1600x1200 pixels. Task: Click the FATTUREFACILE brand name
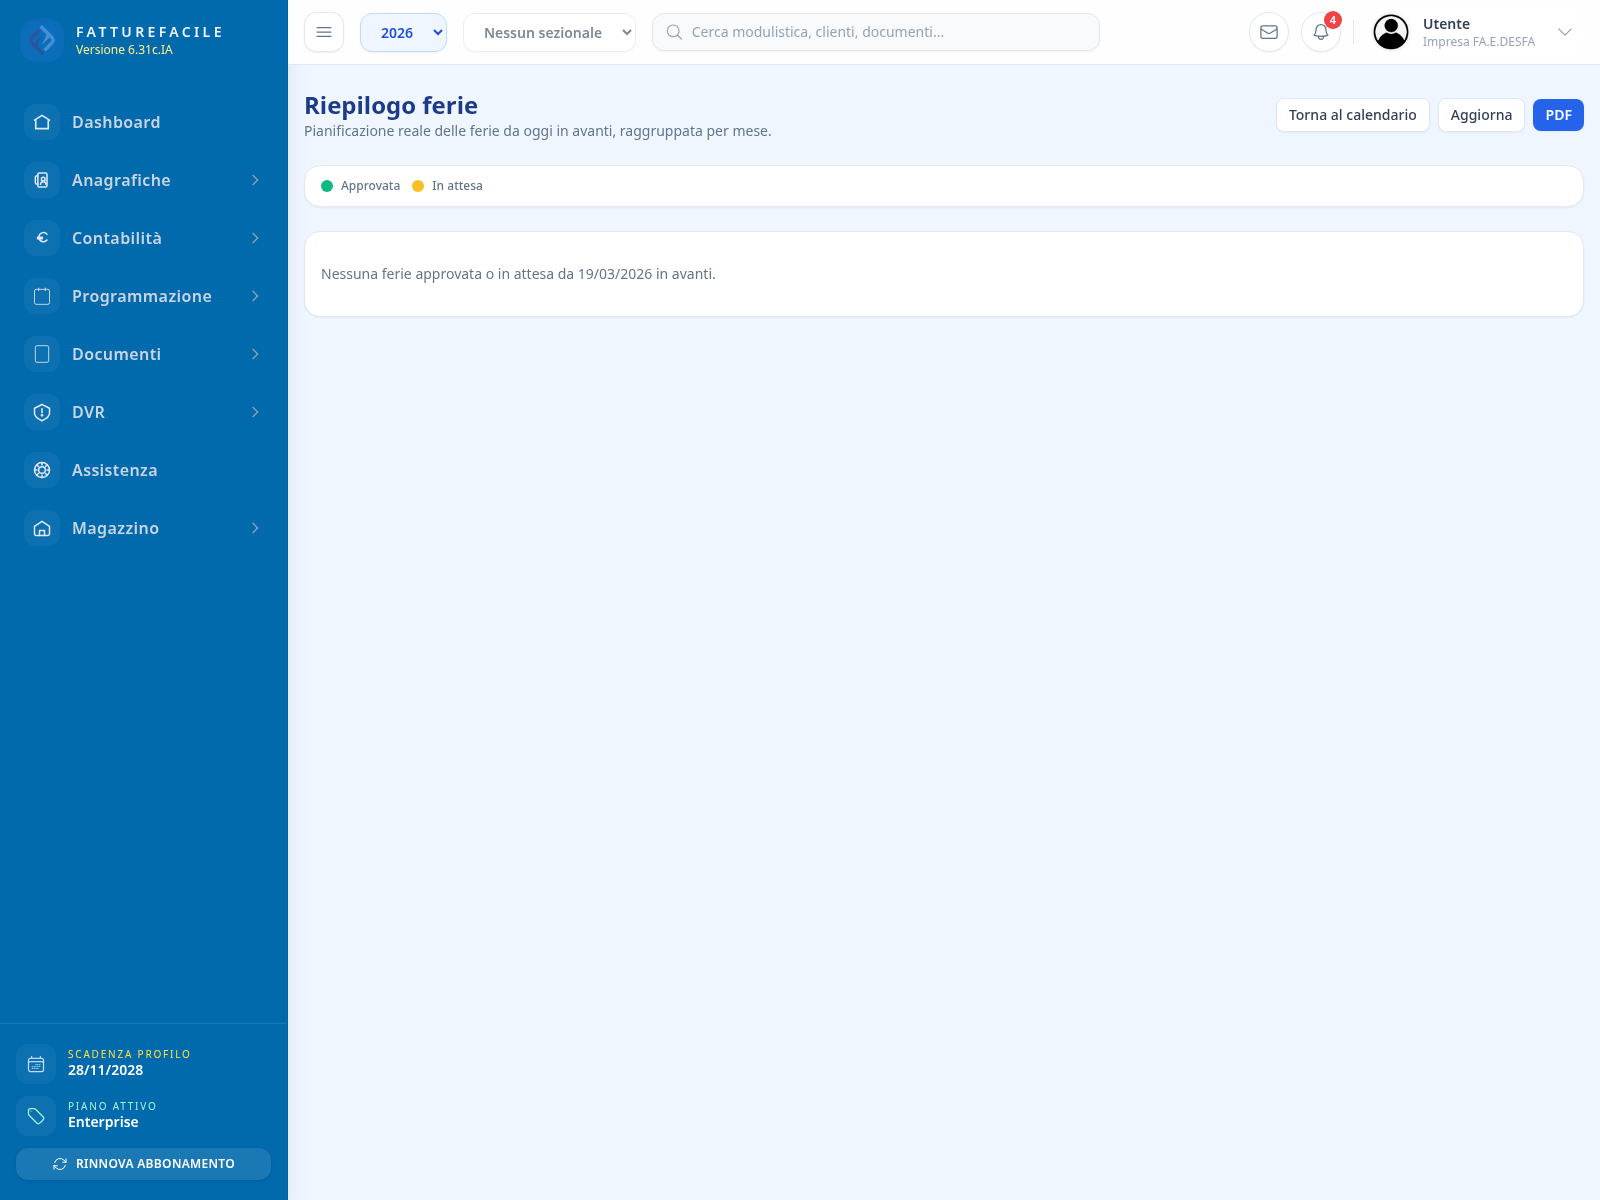coord(149,32)
